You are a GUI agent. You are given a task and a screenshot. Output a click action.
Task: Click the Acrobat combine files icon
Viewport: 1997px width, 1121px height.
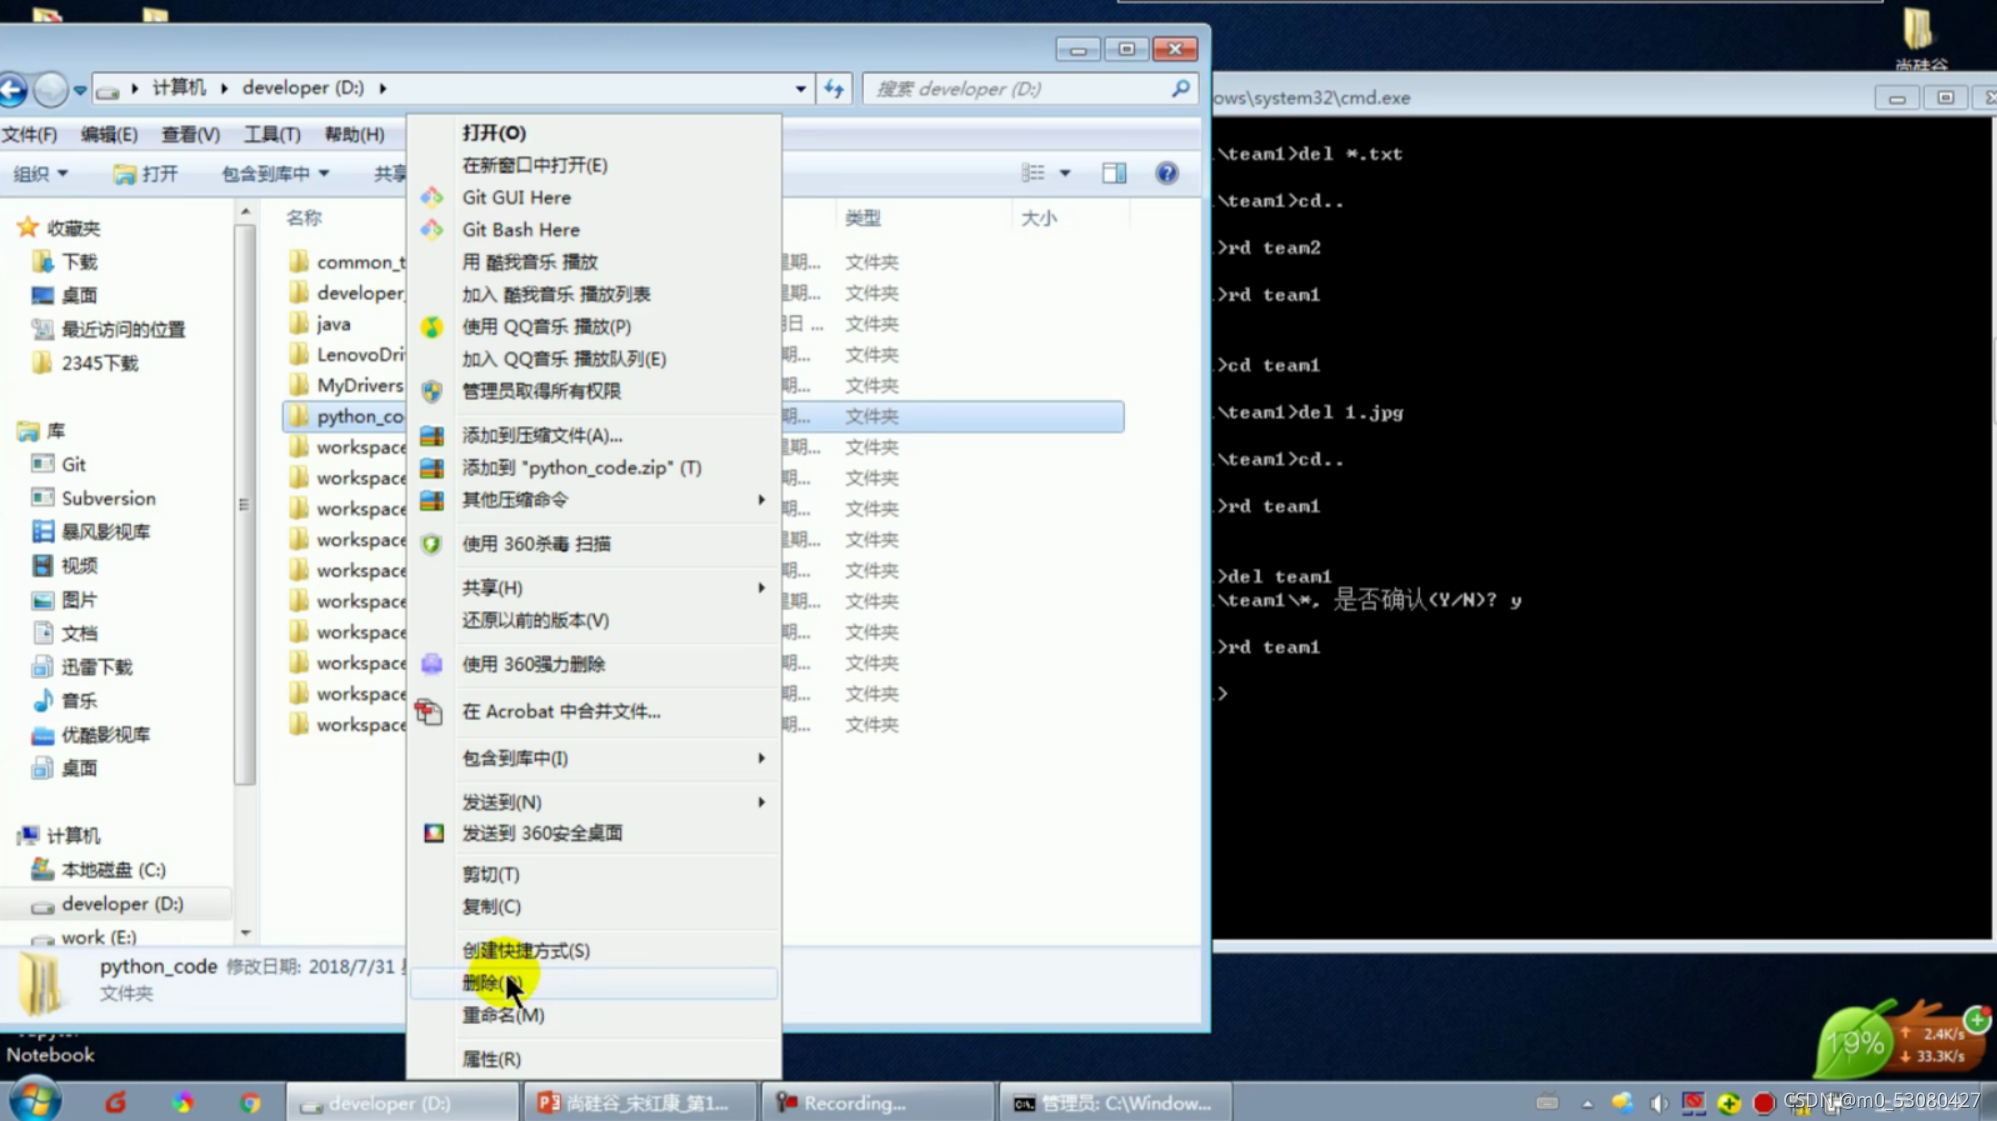coord(429,712)
